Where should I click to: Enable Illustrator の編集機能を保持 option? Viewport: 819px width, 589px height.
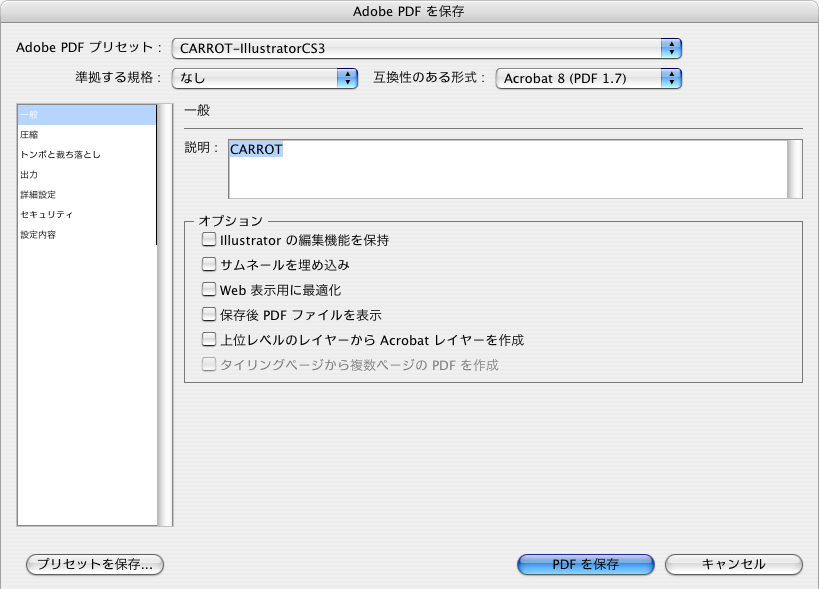point(208,239)
